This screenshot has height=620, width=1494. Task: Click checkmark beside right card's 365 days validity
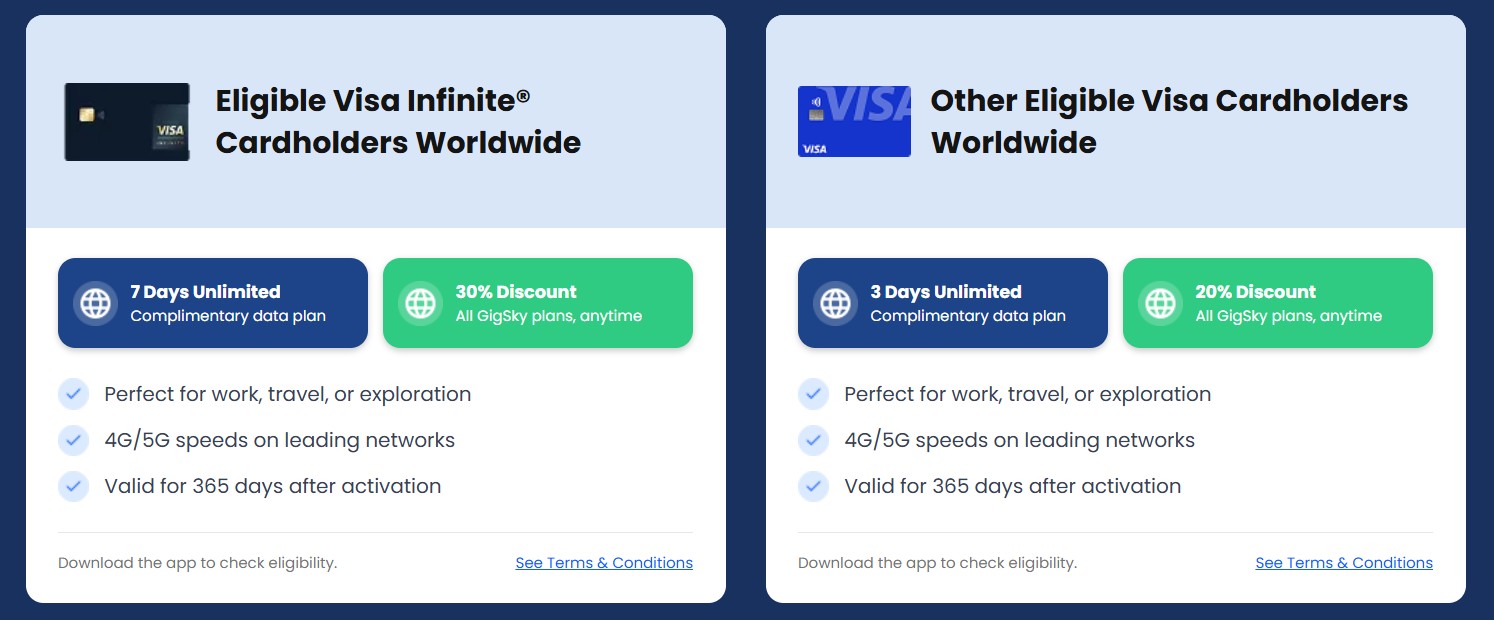[814, 486]
